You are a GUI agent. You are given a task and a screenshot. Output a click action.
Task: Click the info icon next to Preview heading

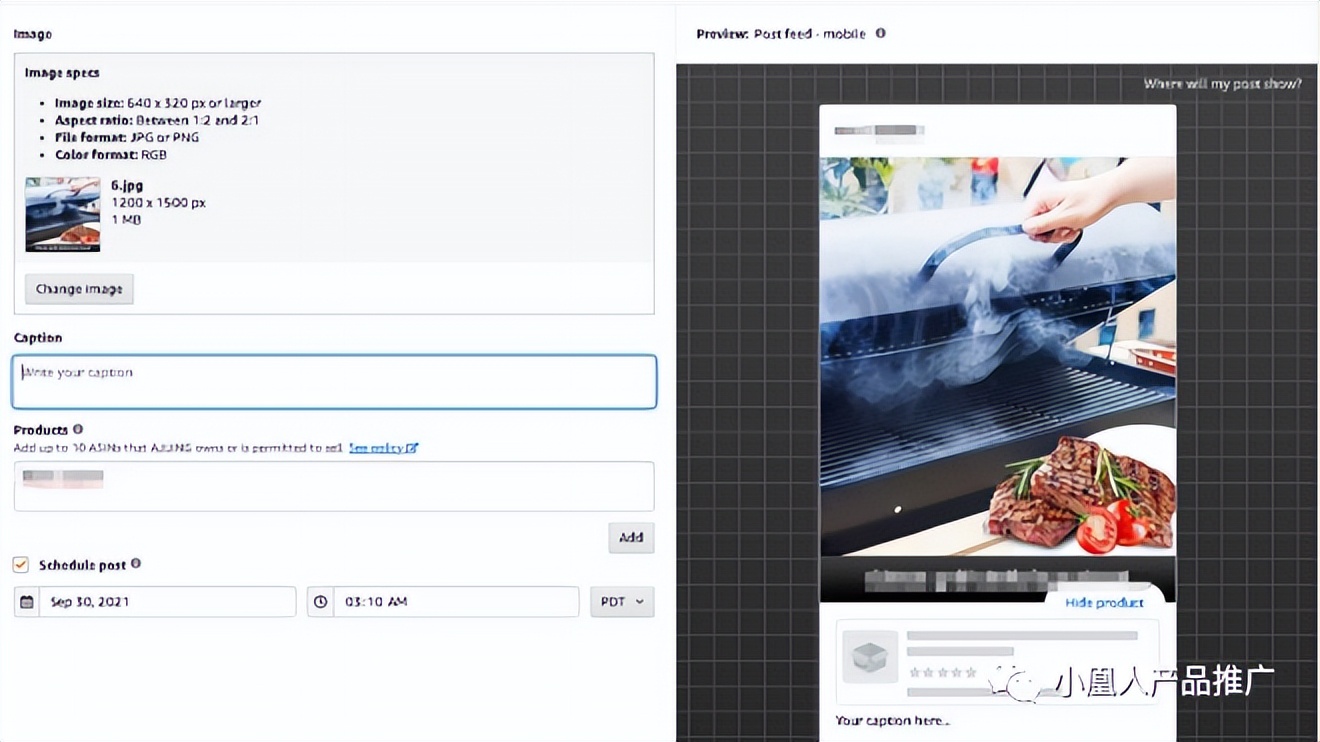point(881,33)
